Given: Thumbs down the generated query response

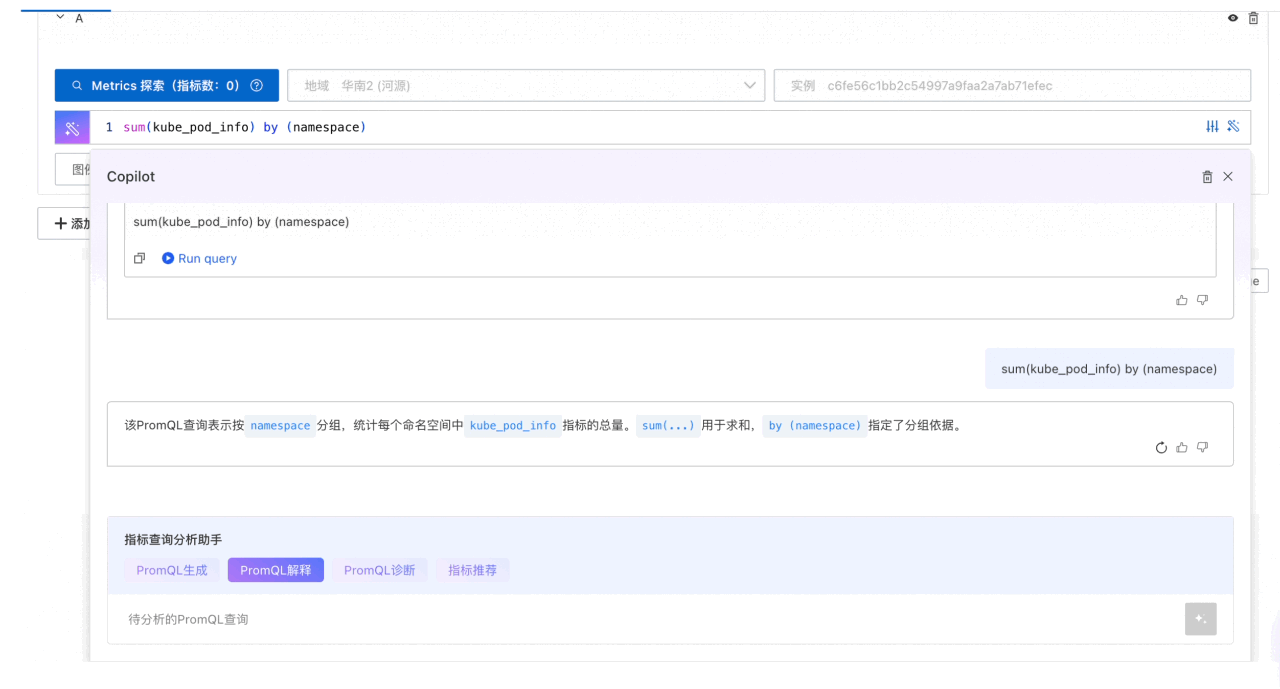Looking at the screenshot, I should 1203,300.
